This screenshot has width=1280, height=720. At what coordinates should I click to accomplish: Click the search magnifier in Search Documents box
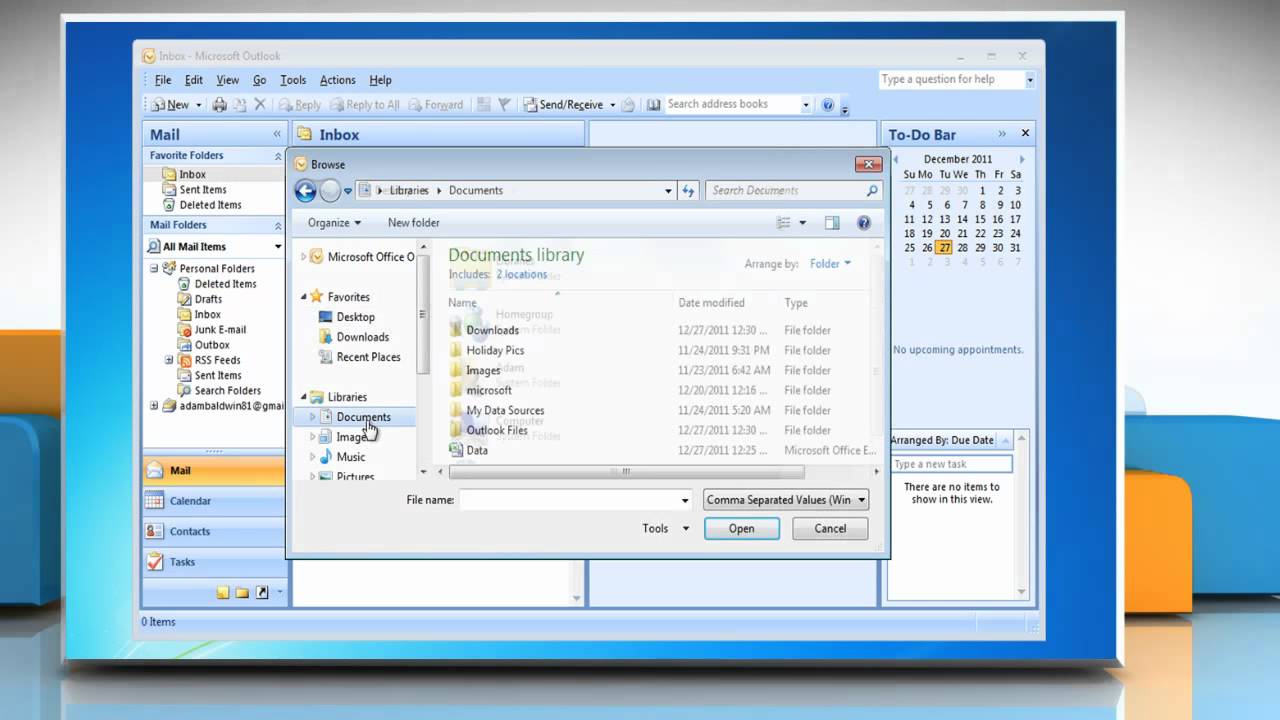pyautogui.click(x=871, y=190)
